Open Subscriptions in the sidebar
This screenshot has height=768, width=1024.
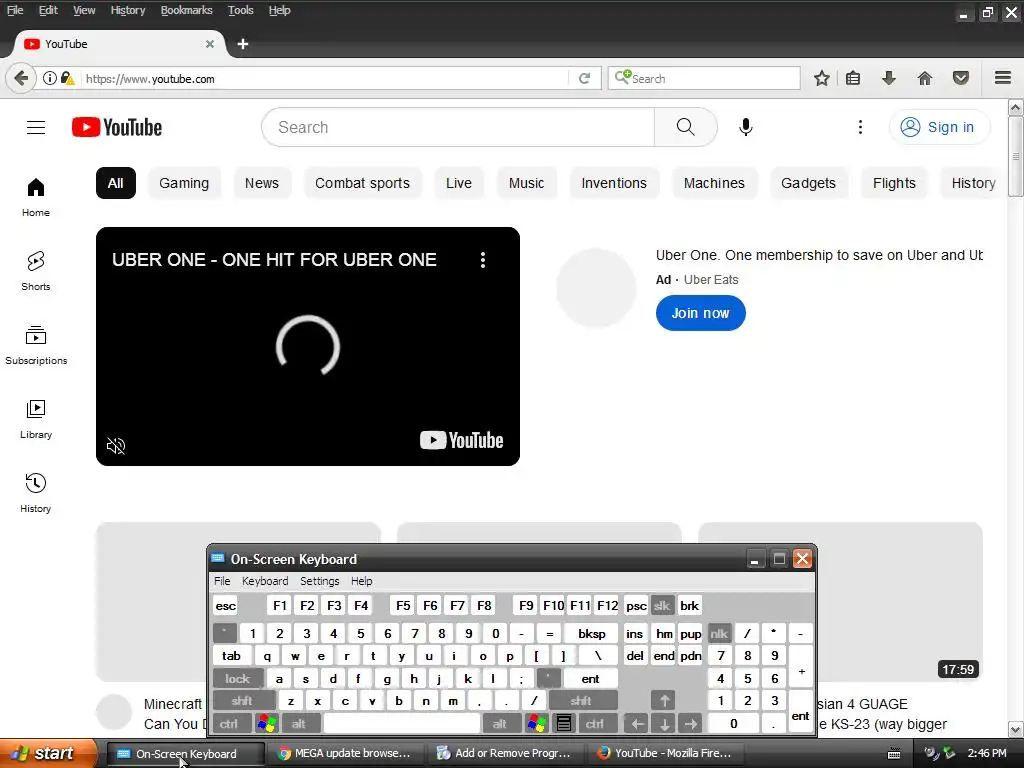[36, 345]
